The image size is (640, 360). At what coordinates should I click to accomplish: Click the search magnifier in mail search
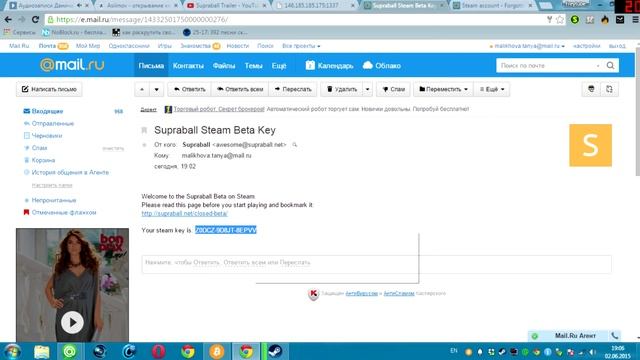(610, 65)
